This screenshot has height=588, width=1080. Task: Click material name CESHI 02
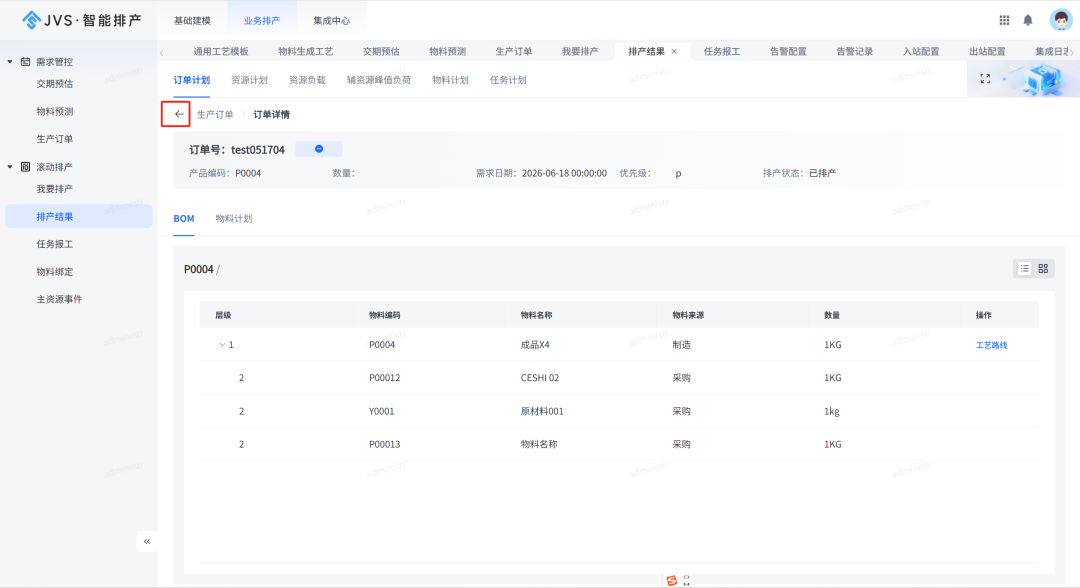[x=540, y=377]
